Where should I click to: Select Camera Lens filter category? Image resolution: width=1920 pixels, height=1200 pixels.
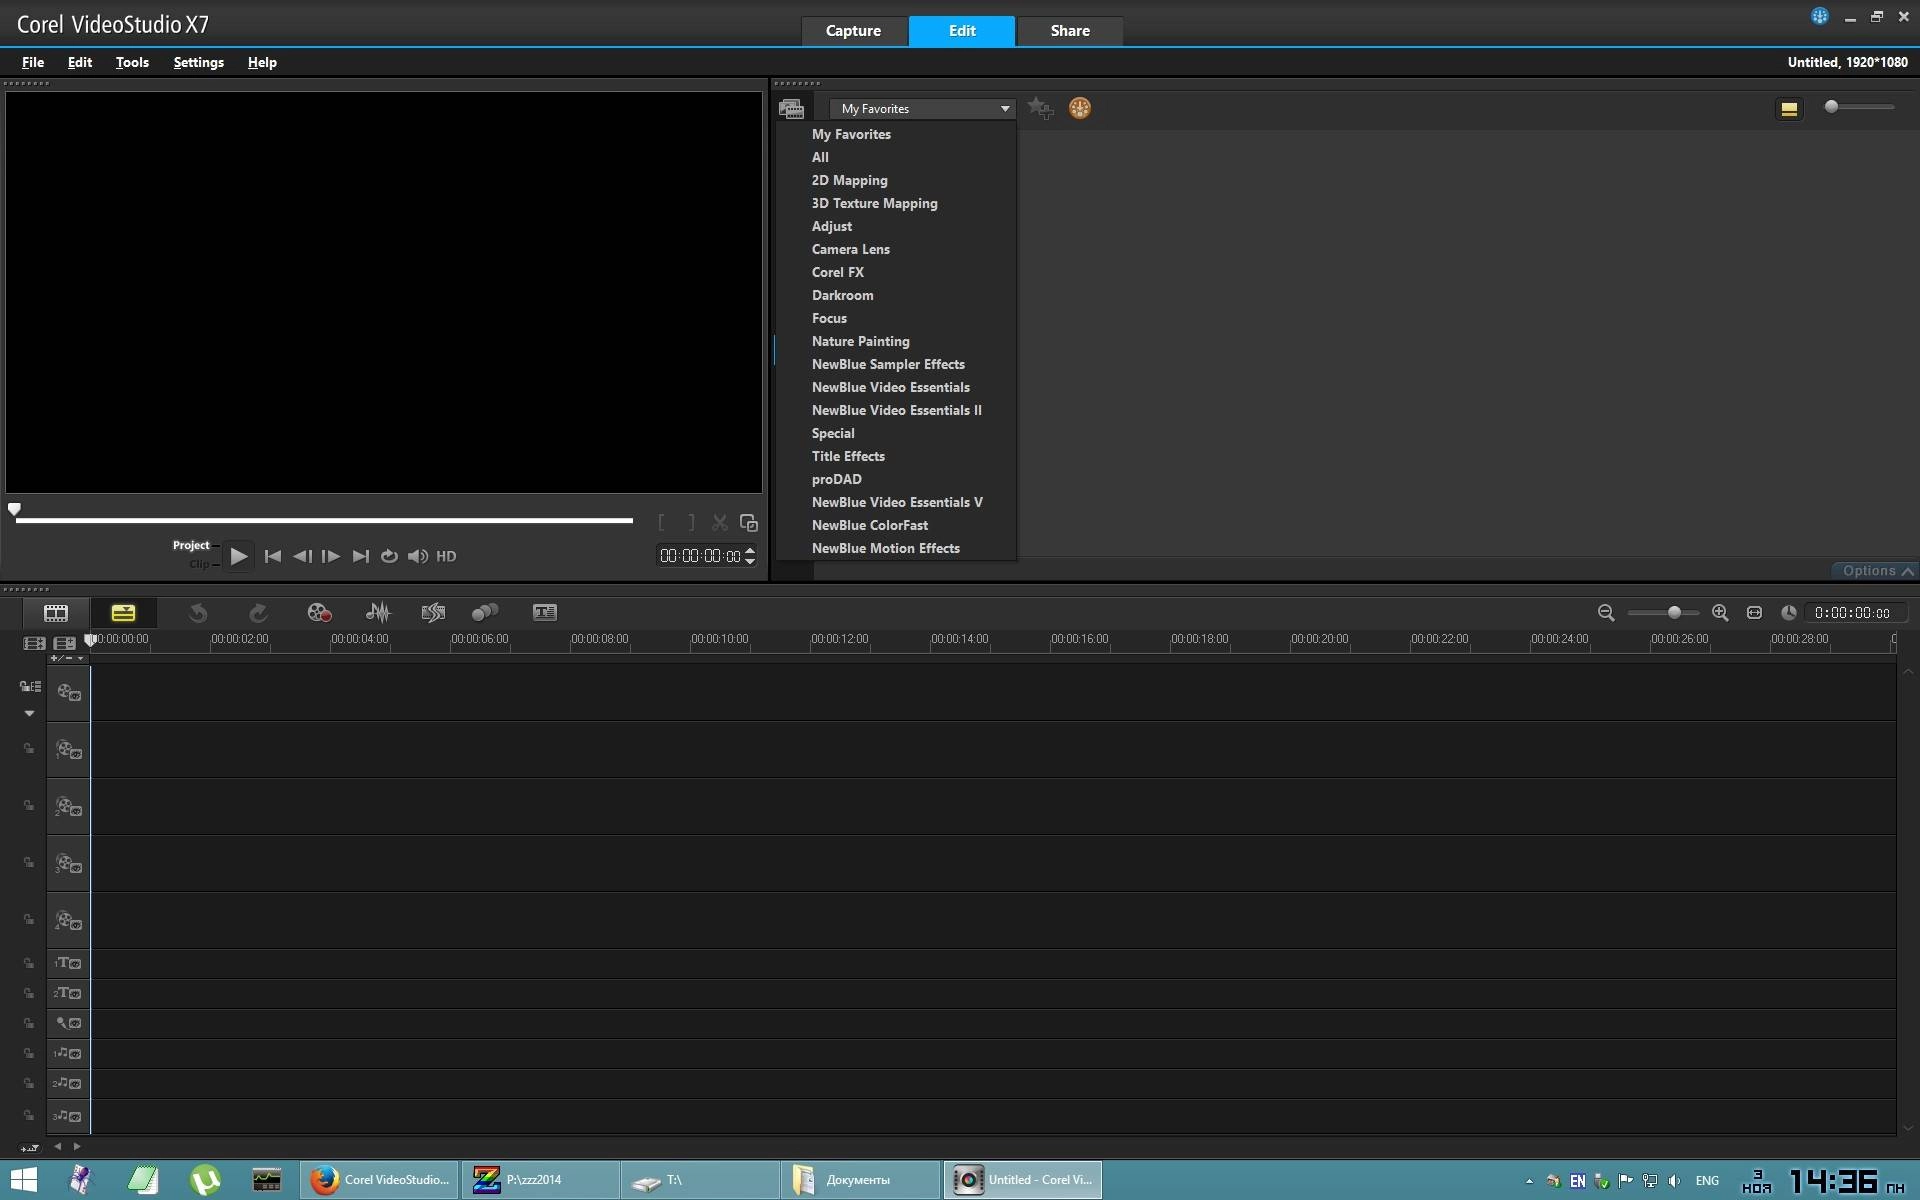(850, 249)
